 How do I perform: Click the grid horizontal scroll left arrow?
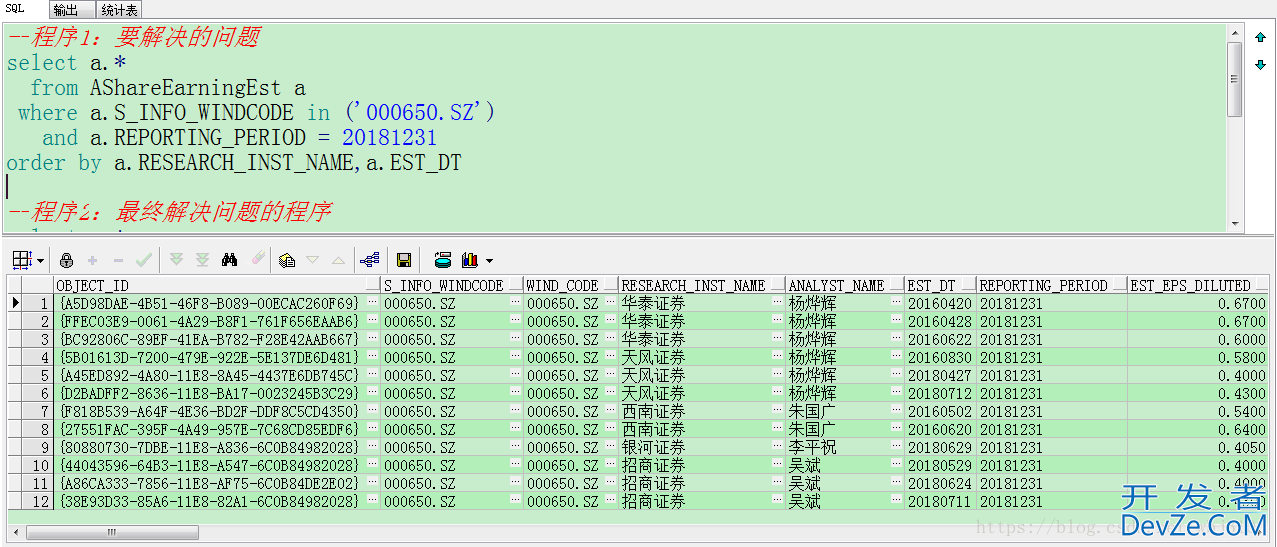click(x=16, y=532)
